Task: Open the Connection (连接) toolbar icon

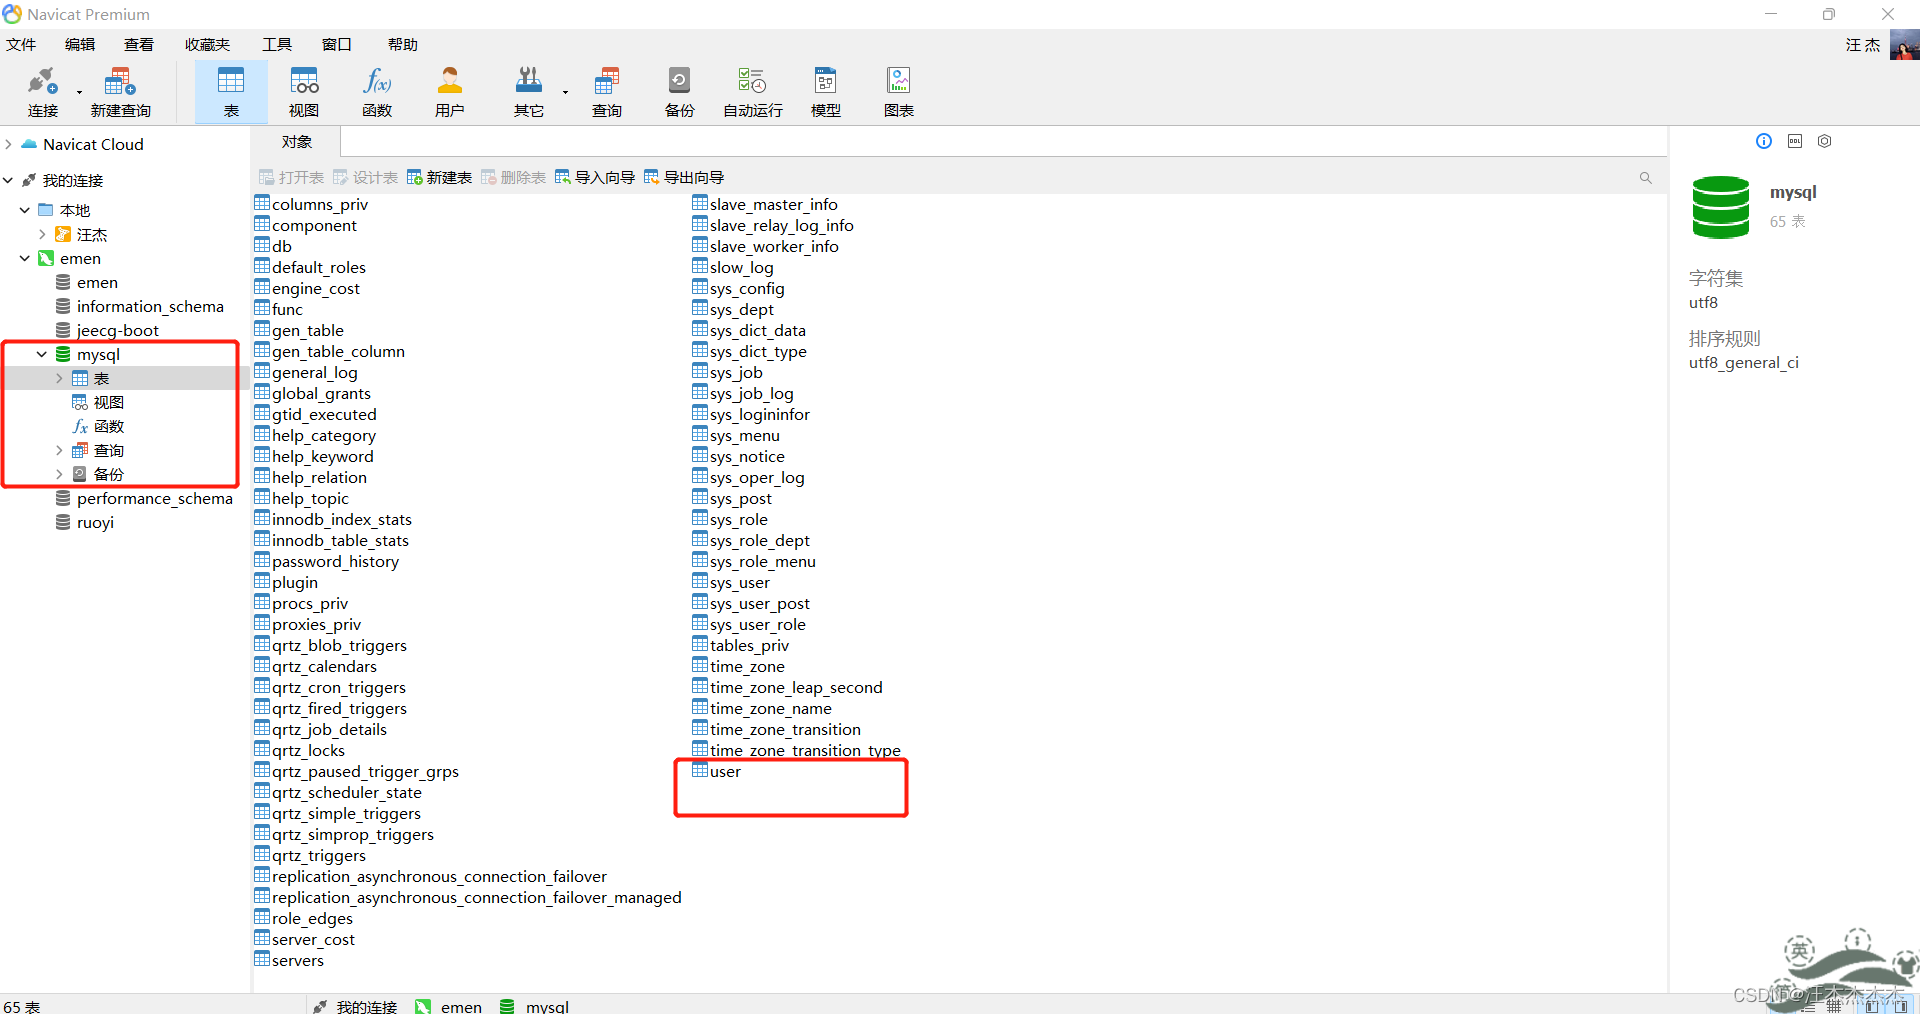Action: (x=42, y=81)
